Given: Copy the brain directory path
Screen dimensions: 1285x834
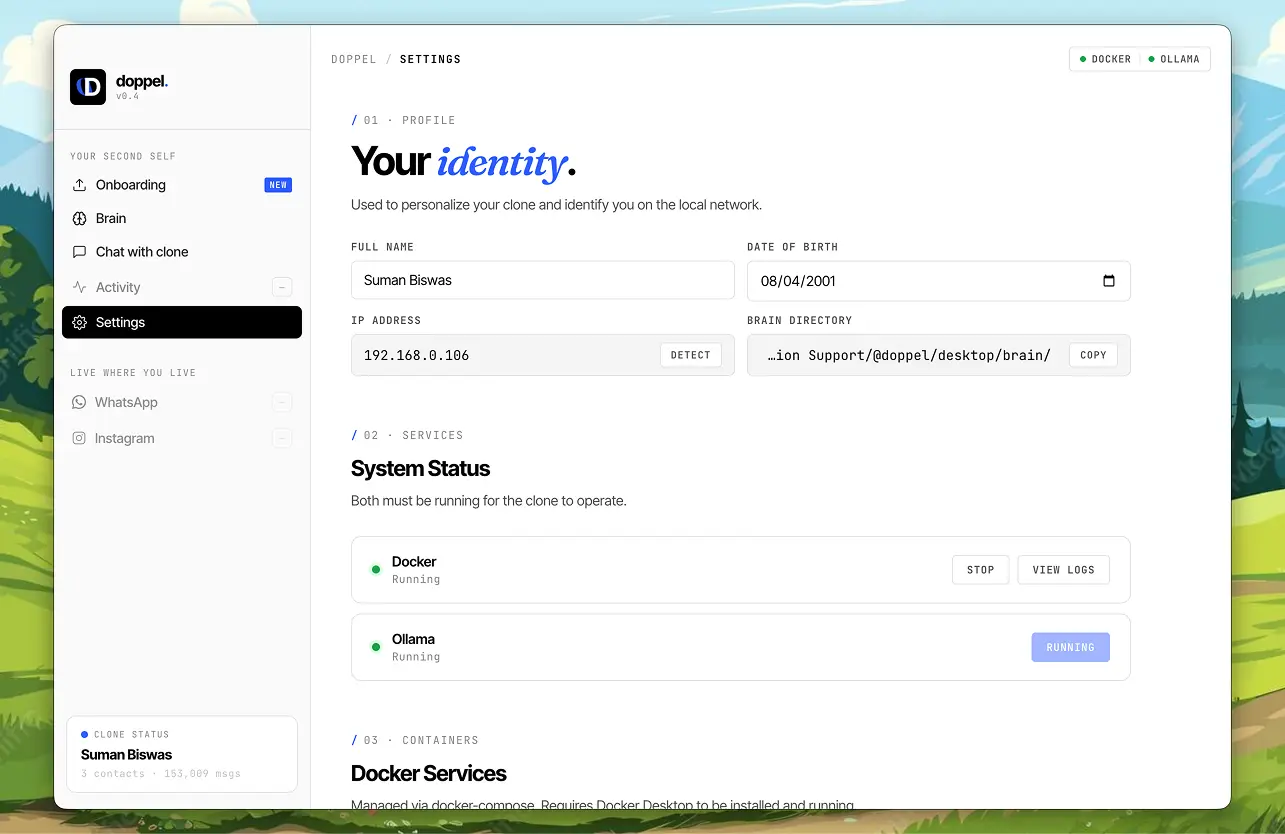Looking at the screenshot, I should click(1093, 355).
